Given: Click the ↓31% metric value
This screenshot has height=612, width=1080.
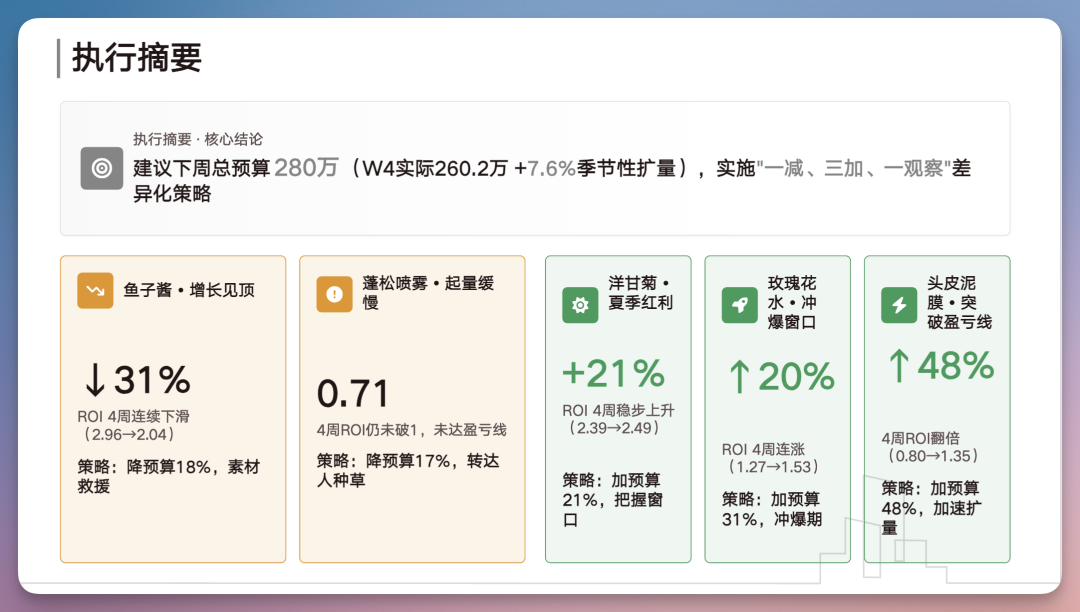Looking at the screenshot, I should (x=136, y=379).
